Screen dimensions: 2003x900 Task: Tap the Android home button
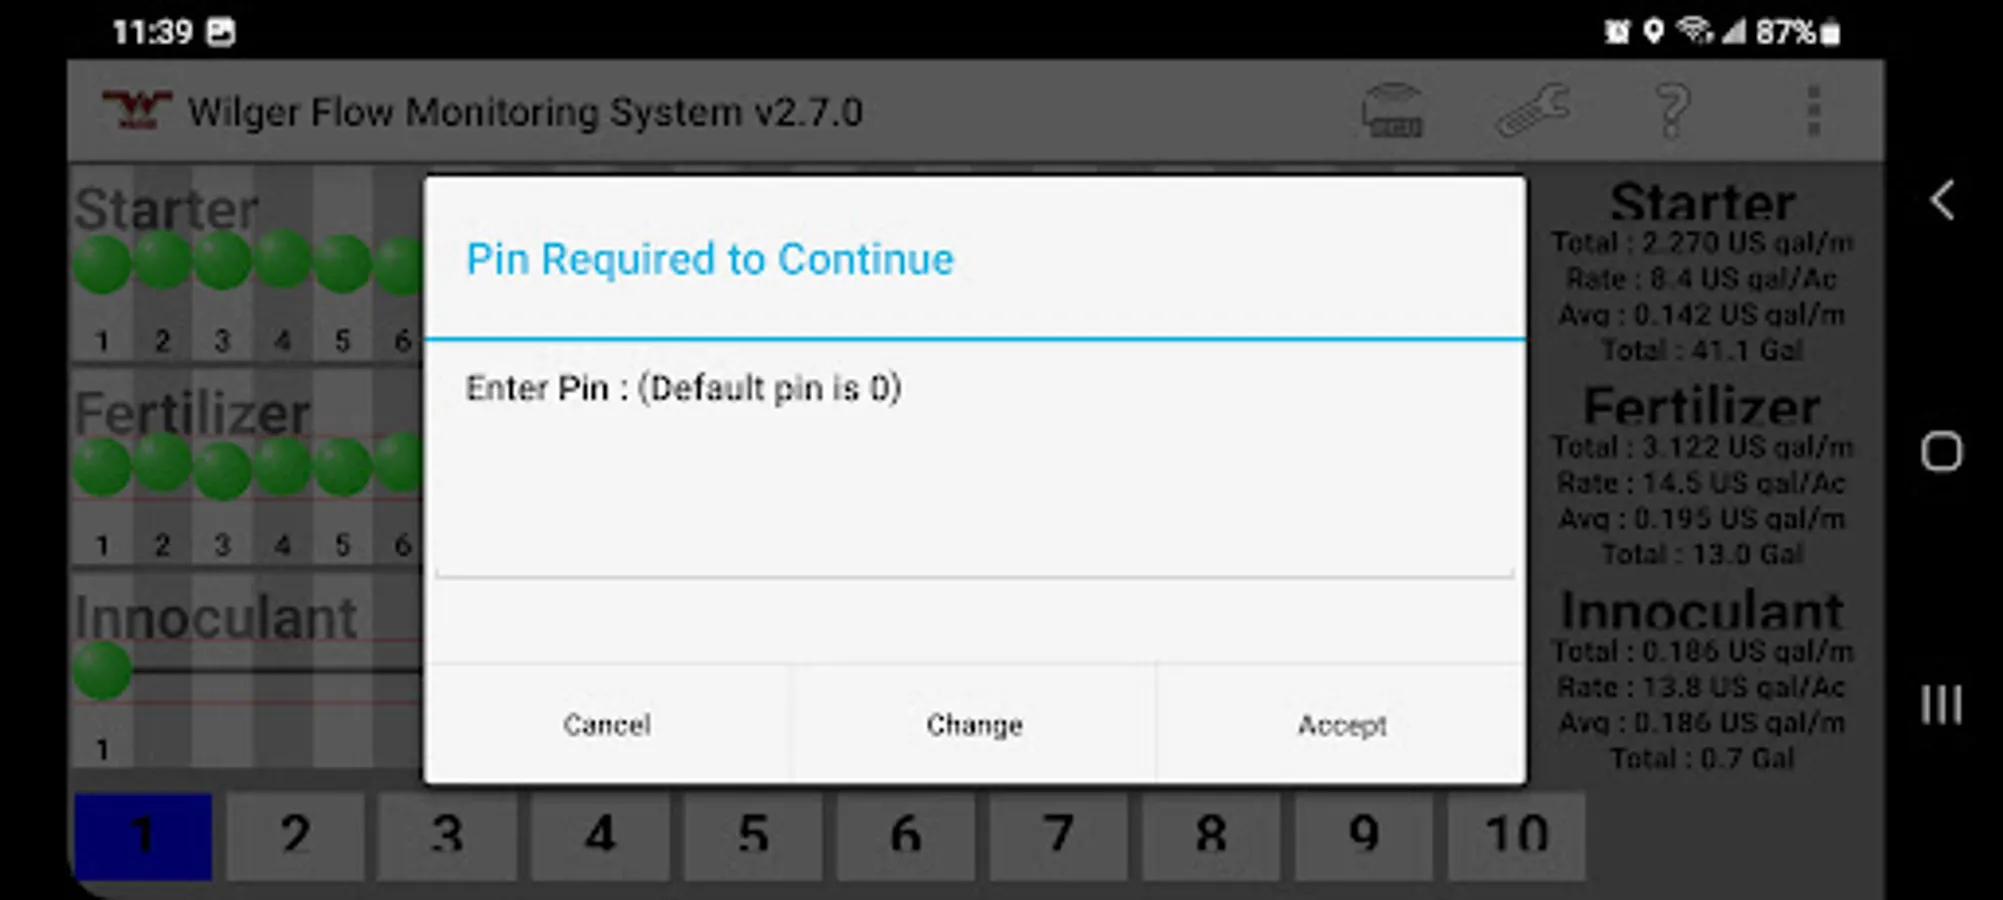pos(1942,452)
